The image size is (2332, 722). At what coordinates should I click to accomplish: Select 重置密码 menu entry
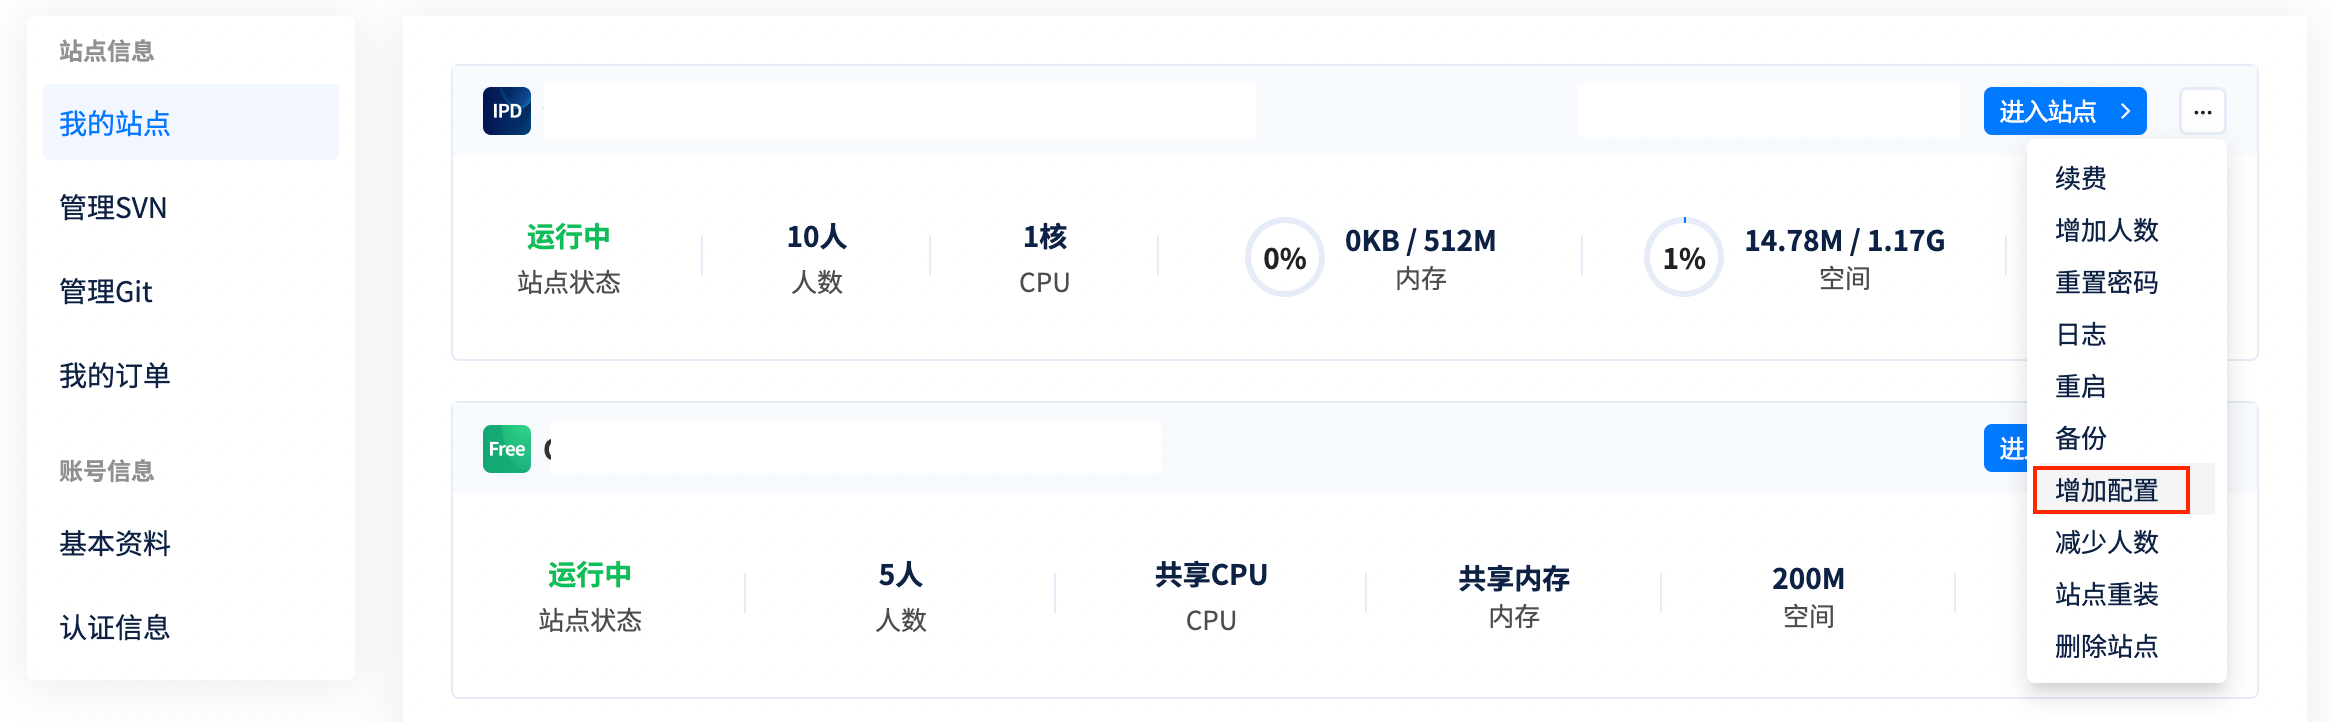2106,282
